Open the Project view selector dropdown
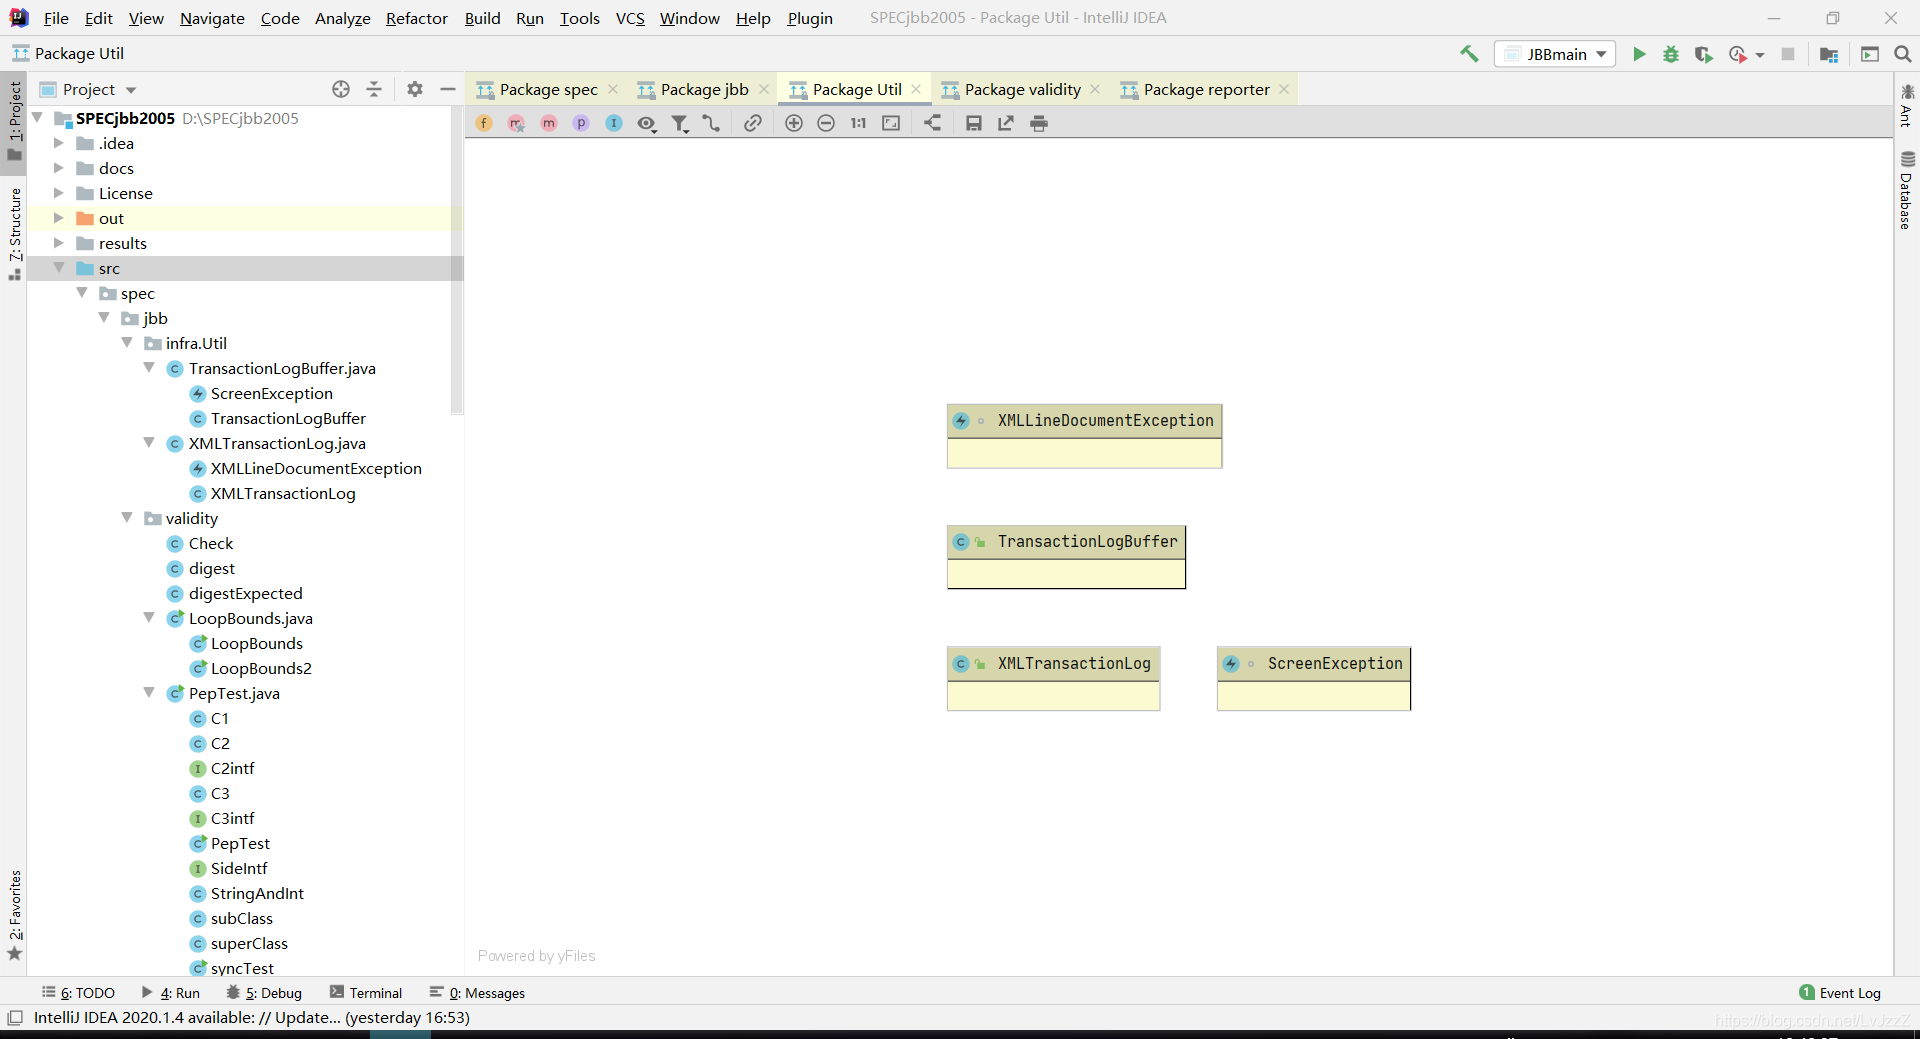This screenshot has height=1039, width=1920. [x=88, y=89]
